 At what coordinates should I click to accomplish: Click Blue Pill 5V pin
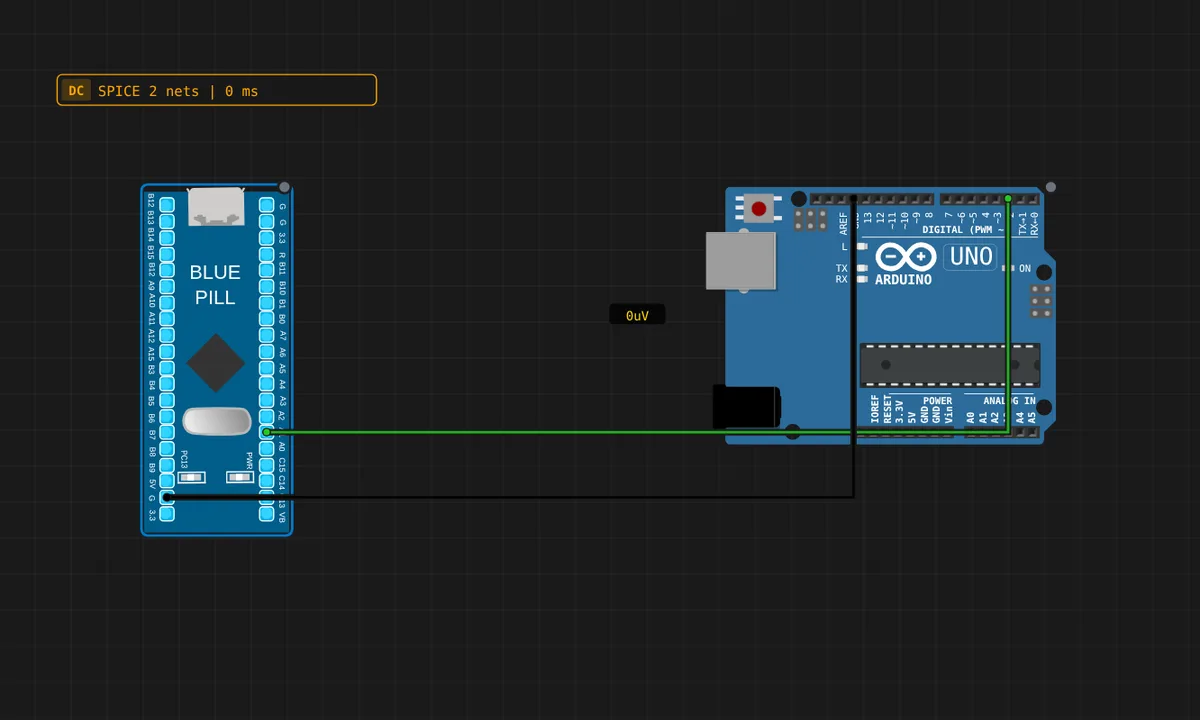167,480
